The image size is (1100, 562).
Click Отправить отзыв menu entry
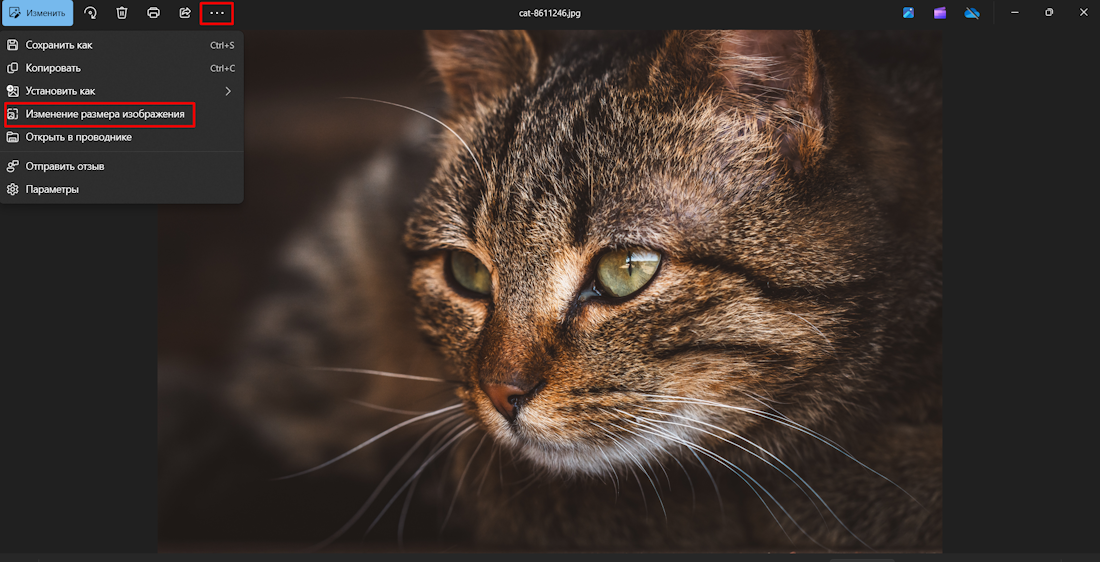[x=65, y=166]
